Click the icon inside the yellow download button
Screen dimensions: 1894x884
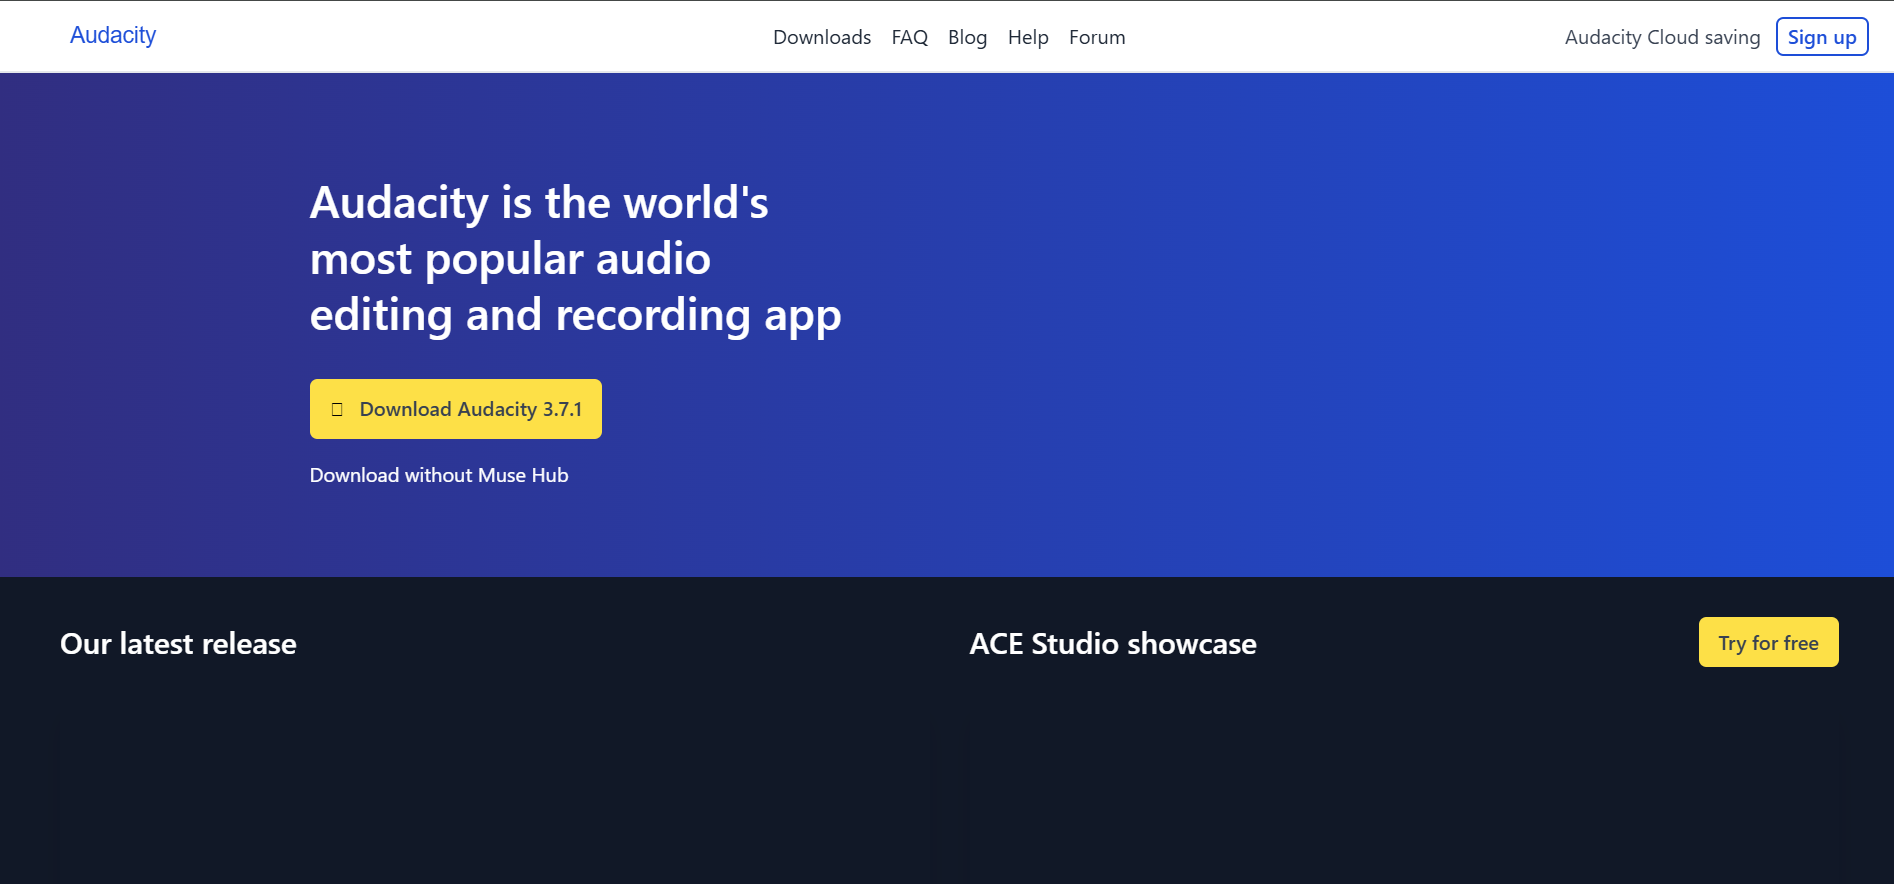tap(337, 409)
